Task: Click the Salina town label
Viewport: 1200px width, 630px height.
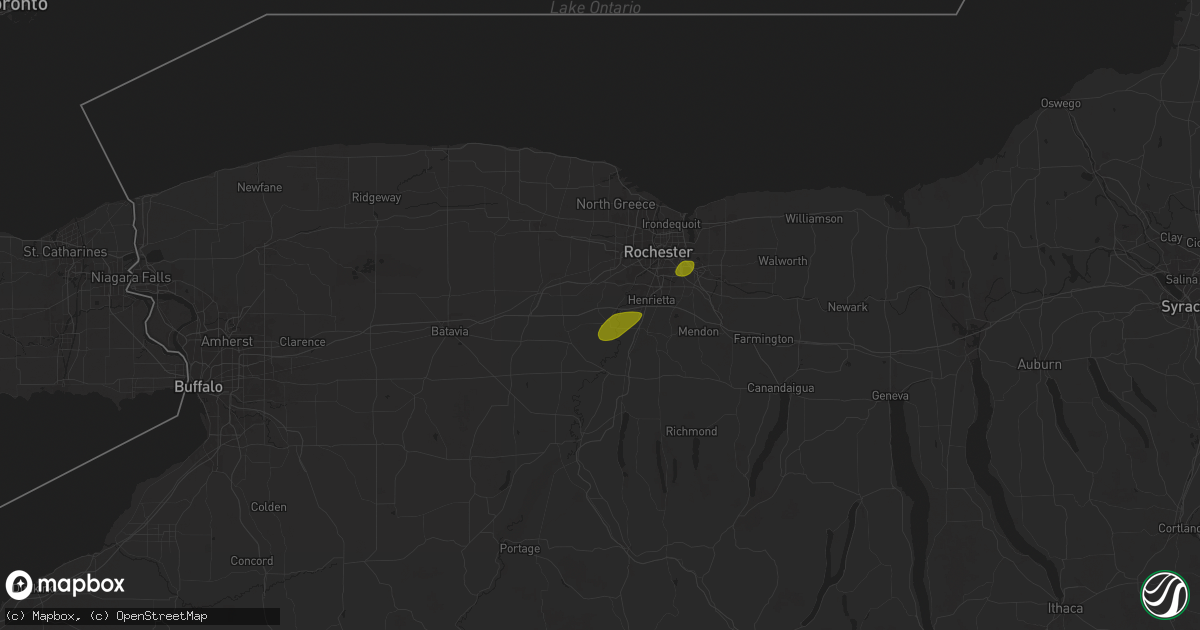Action: 1184,278
